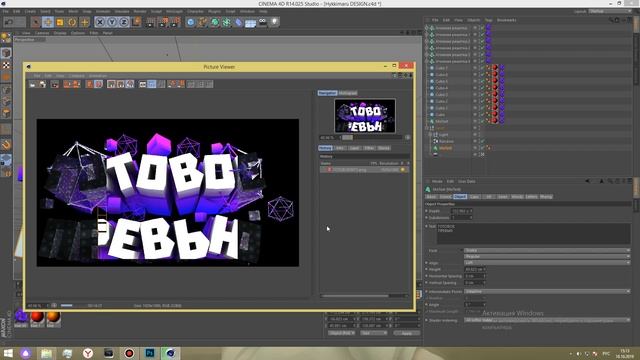Toggle the Y axis lock
640x360 pixels.
click(x=112, y=22)
